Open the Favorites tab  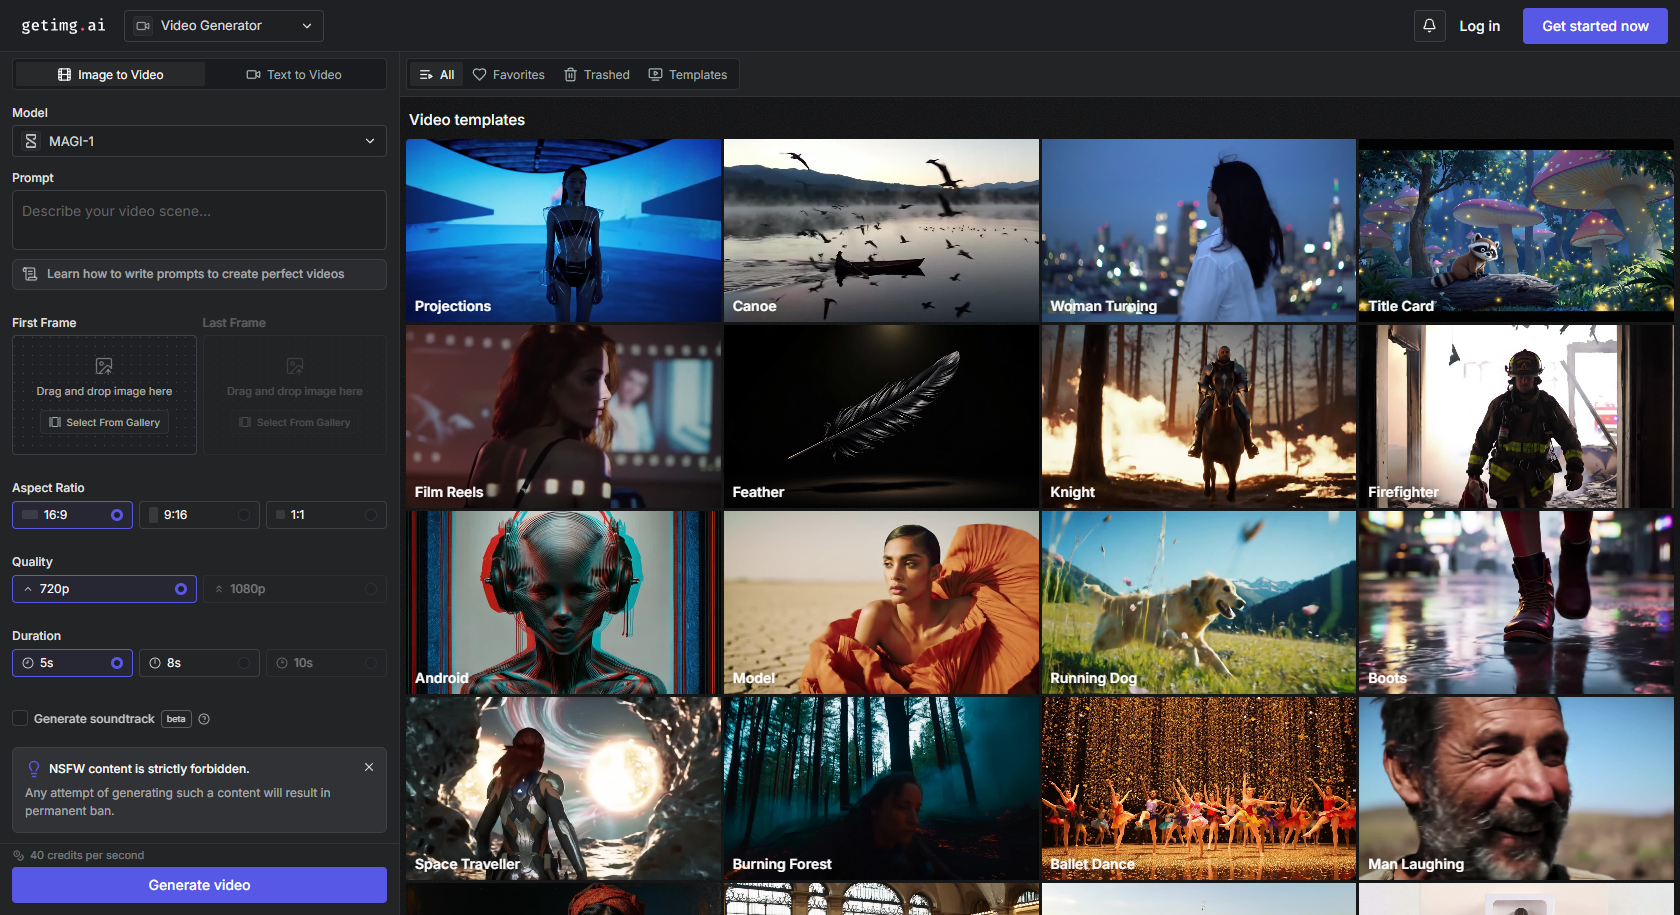(509, 75)
